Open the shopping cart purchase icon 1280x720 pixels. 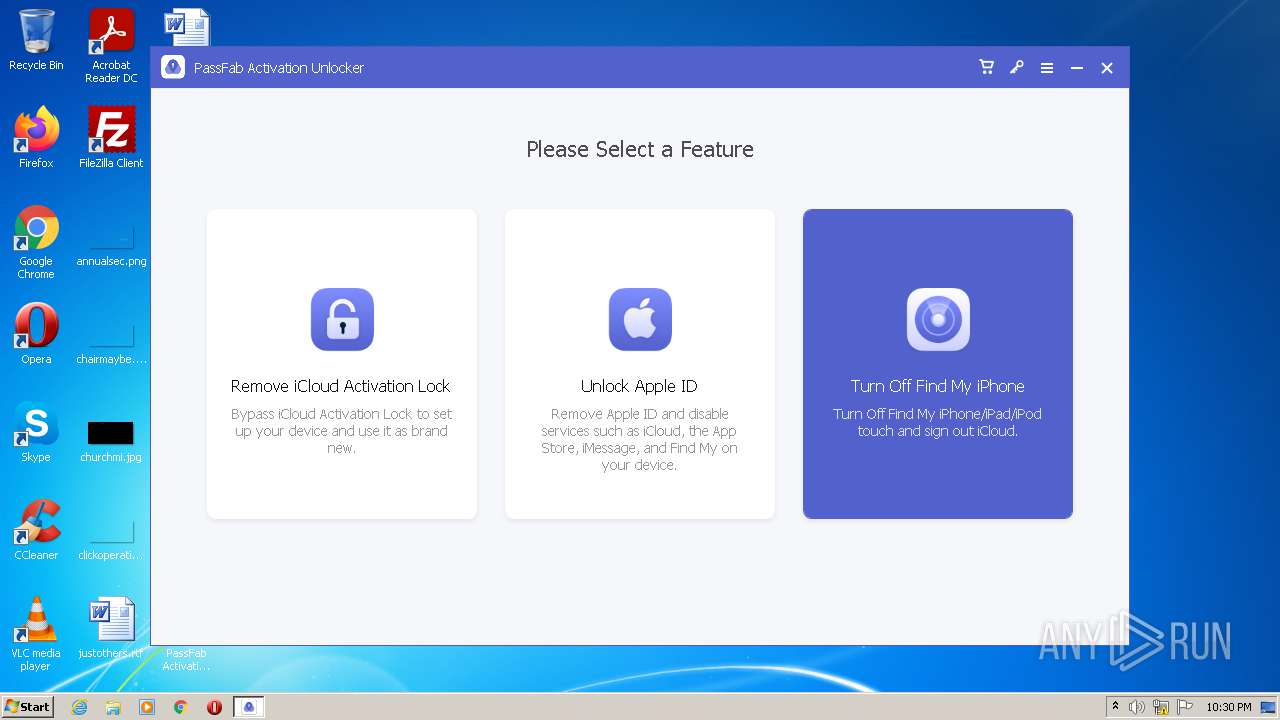point(986,67)
